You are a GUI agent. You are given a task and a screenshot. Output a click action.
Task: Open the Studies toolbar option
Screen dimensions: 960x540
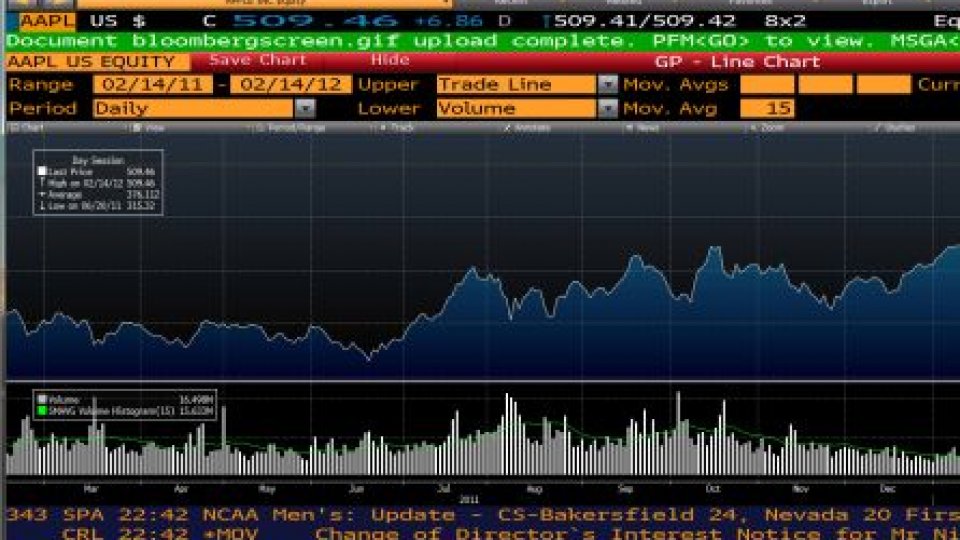(898, 128)
